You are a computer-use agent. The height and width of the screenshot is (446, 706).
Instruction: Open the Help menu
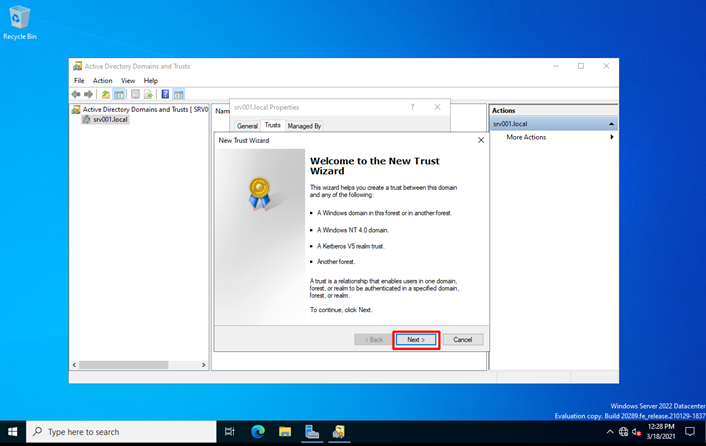click(150, 81)
